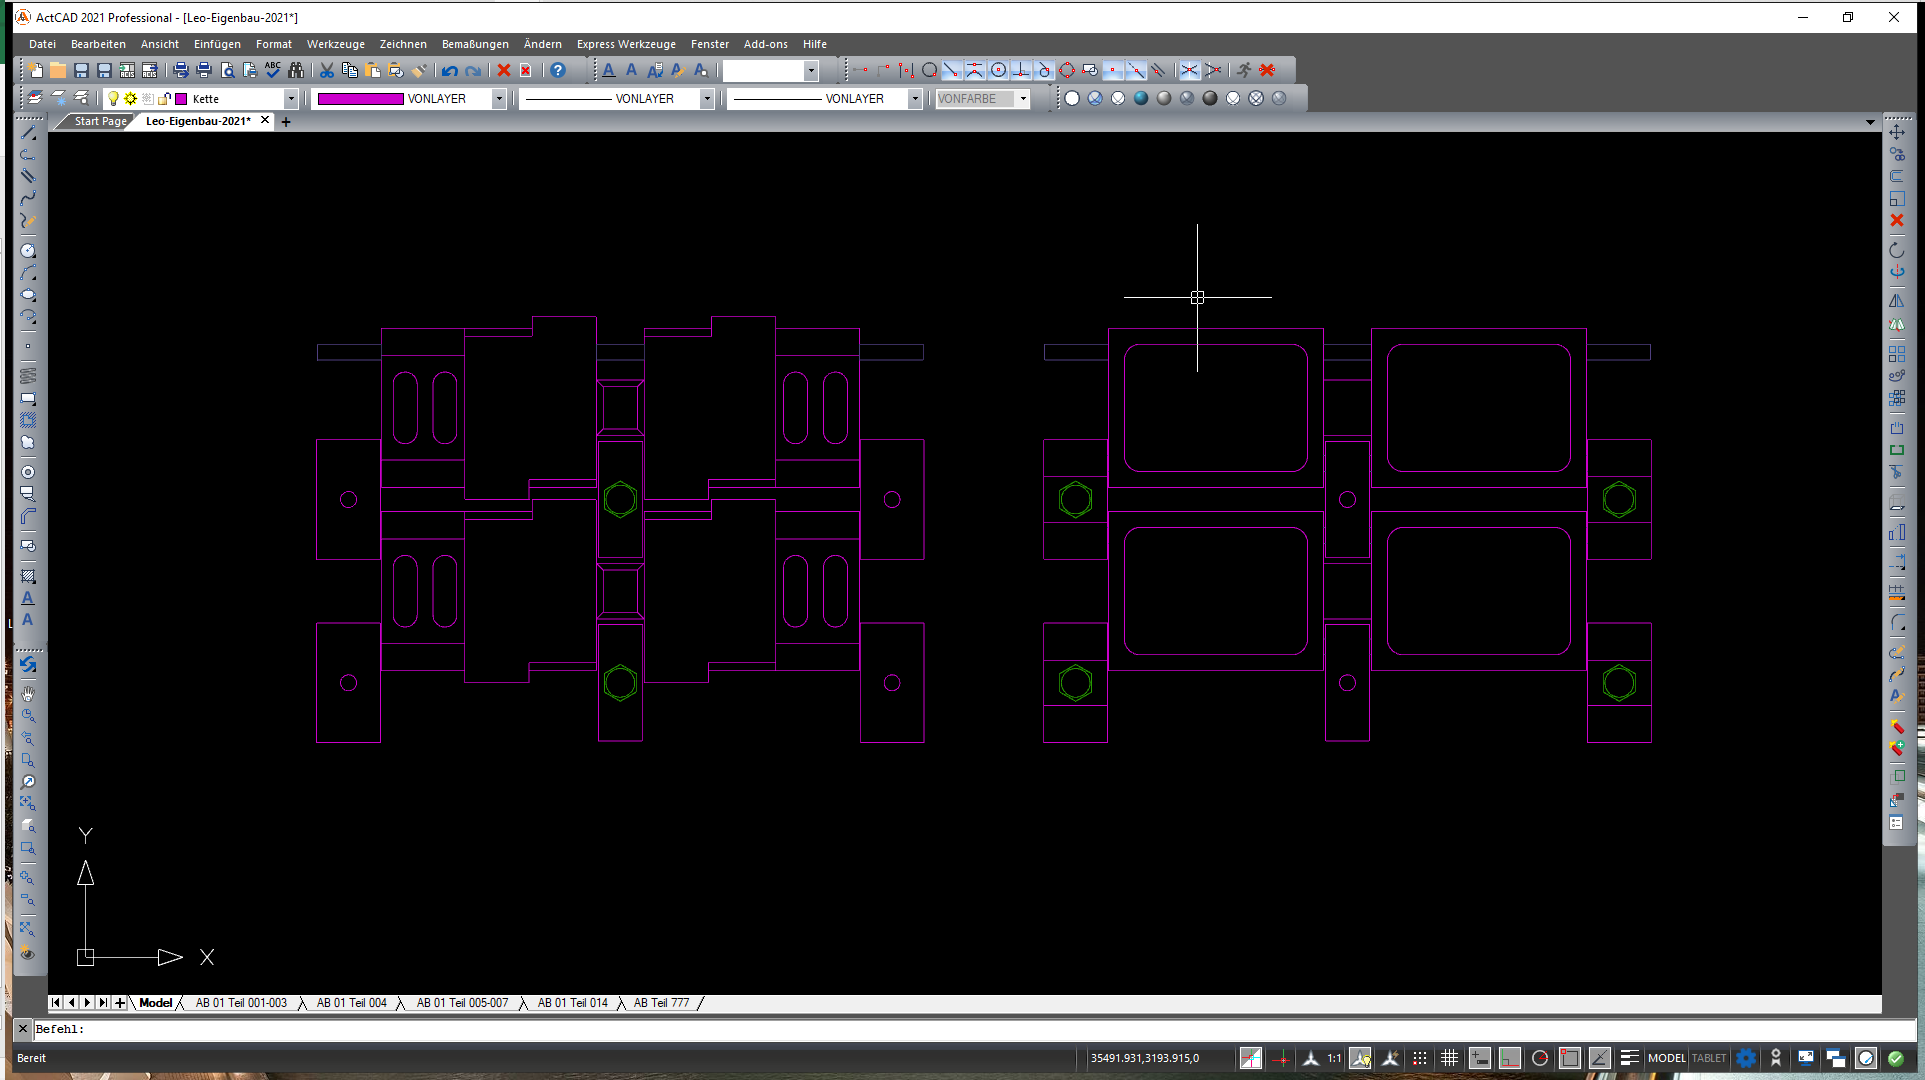Click the Help question mark icon

click(558, 70)
